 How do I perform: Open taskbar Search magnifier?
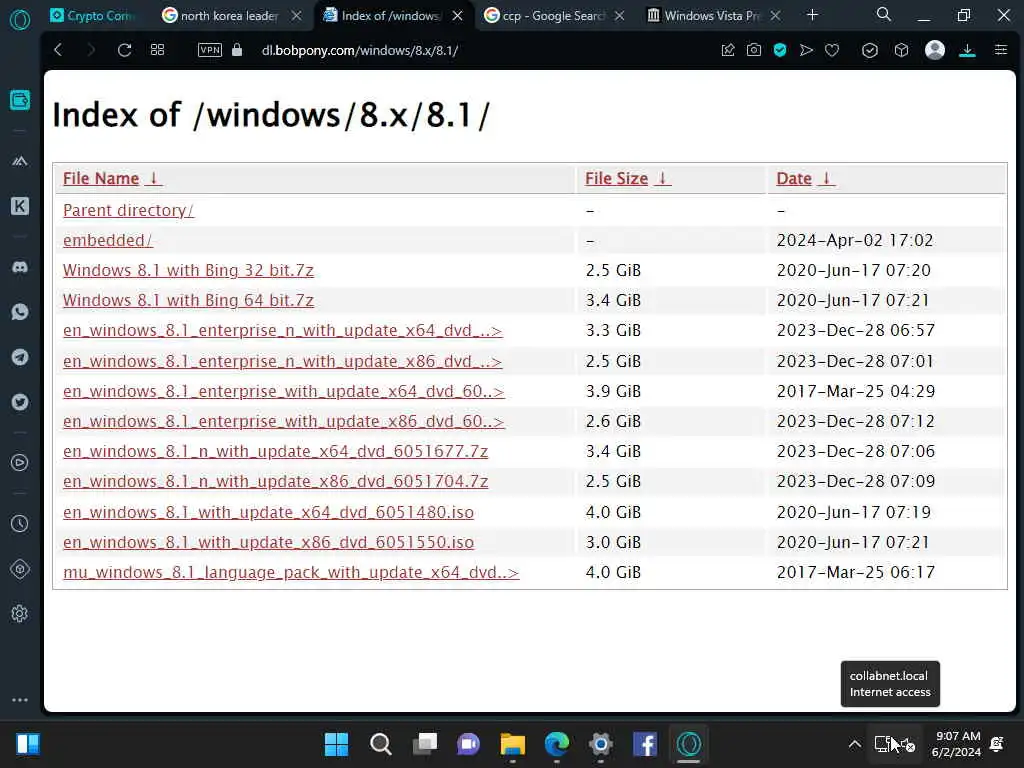click(380, 744)
